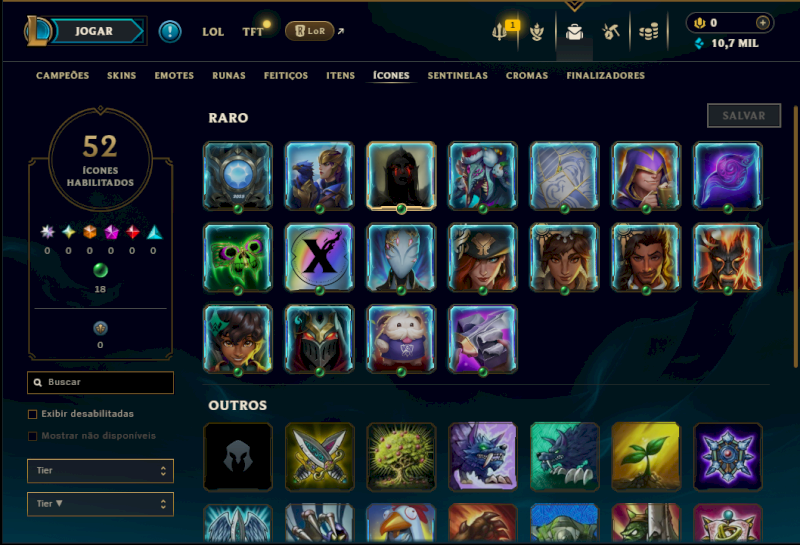Click the plus icon beside RP balance
This screenshot has height=545, width=800.
click(762, 22)
